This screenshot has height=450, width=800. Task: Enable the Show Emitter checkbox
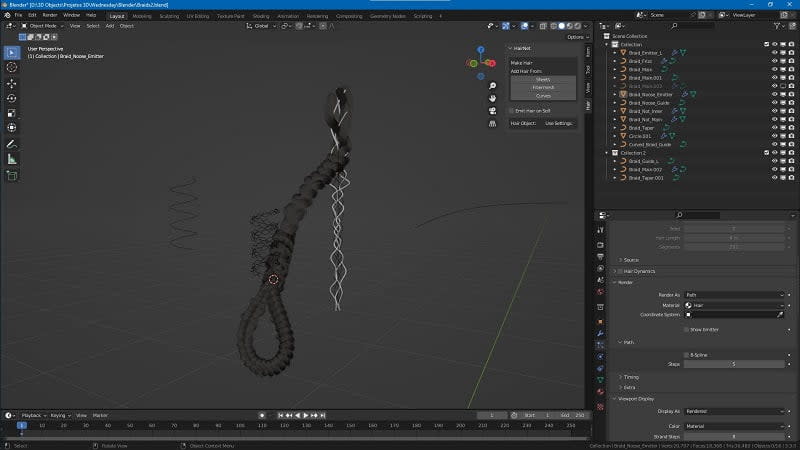687,329
